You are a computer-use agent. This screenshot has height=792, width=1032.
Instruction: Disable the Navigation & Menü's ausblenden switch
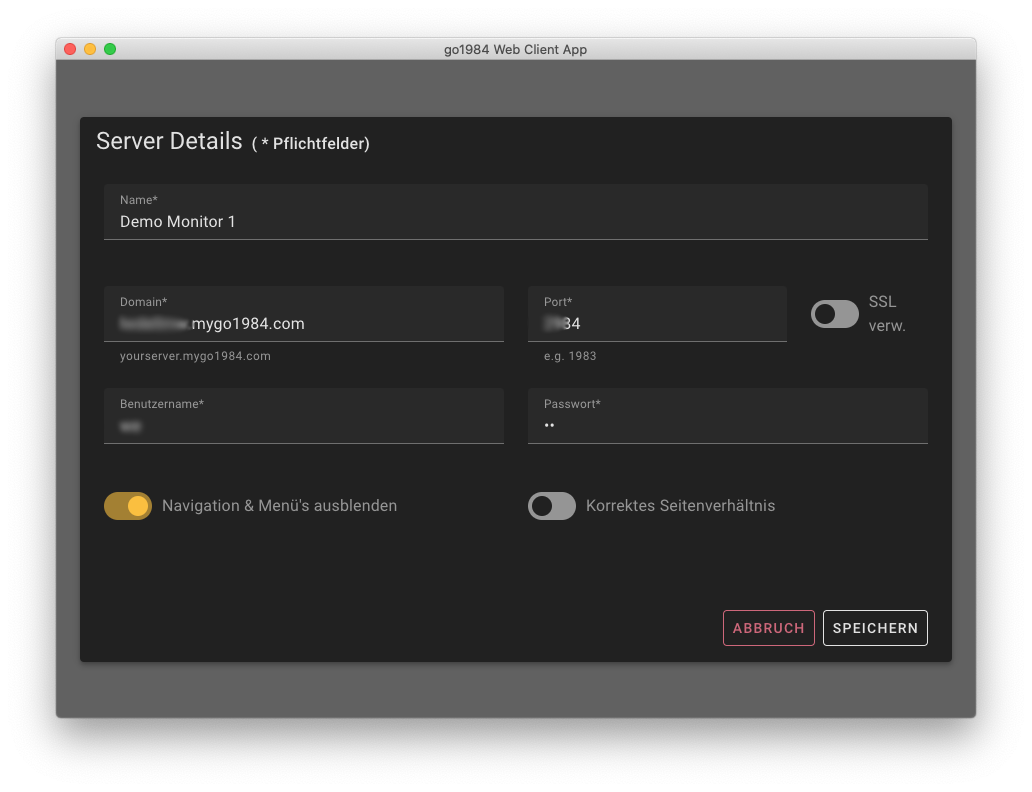(x=128, y=506)
